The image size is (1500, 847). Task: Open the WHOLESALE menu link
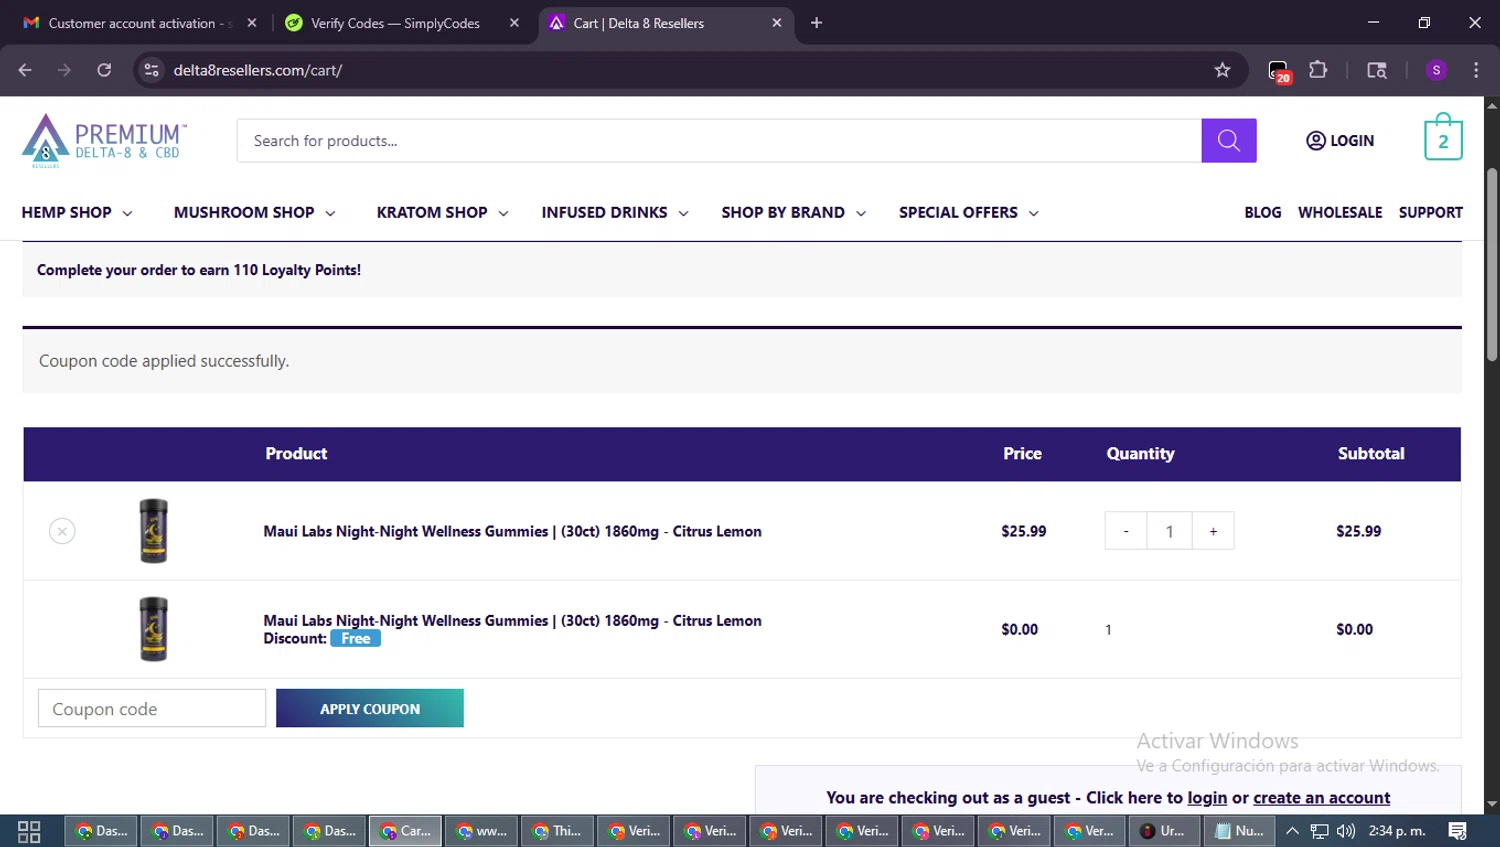coord(1340,213)
